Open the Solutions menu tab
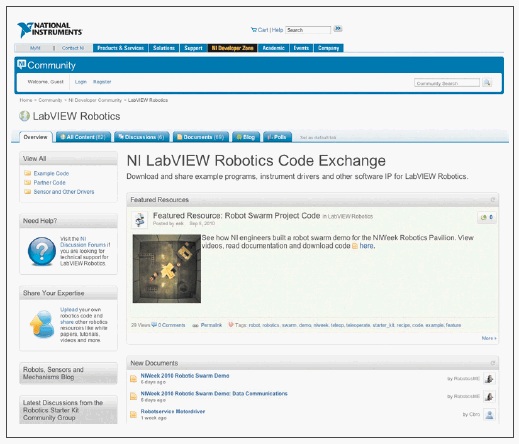This screenshot has width=519, height=444. [164, 48]
